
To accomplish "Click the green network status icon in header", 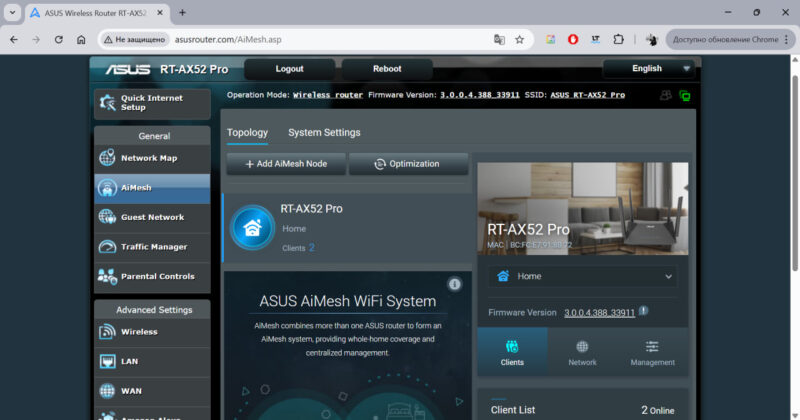I will 685,95.
